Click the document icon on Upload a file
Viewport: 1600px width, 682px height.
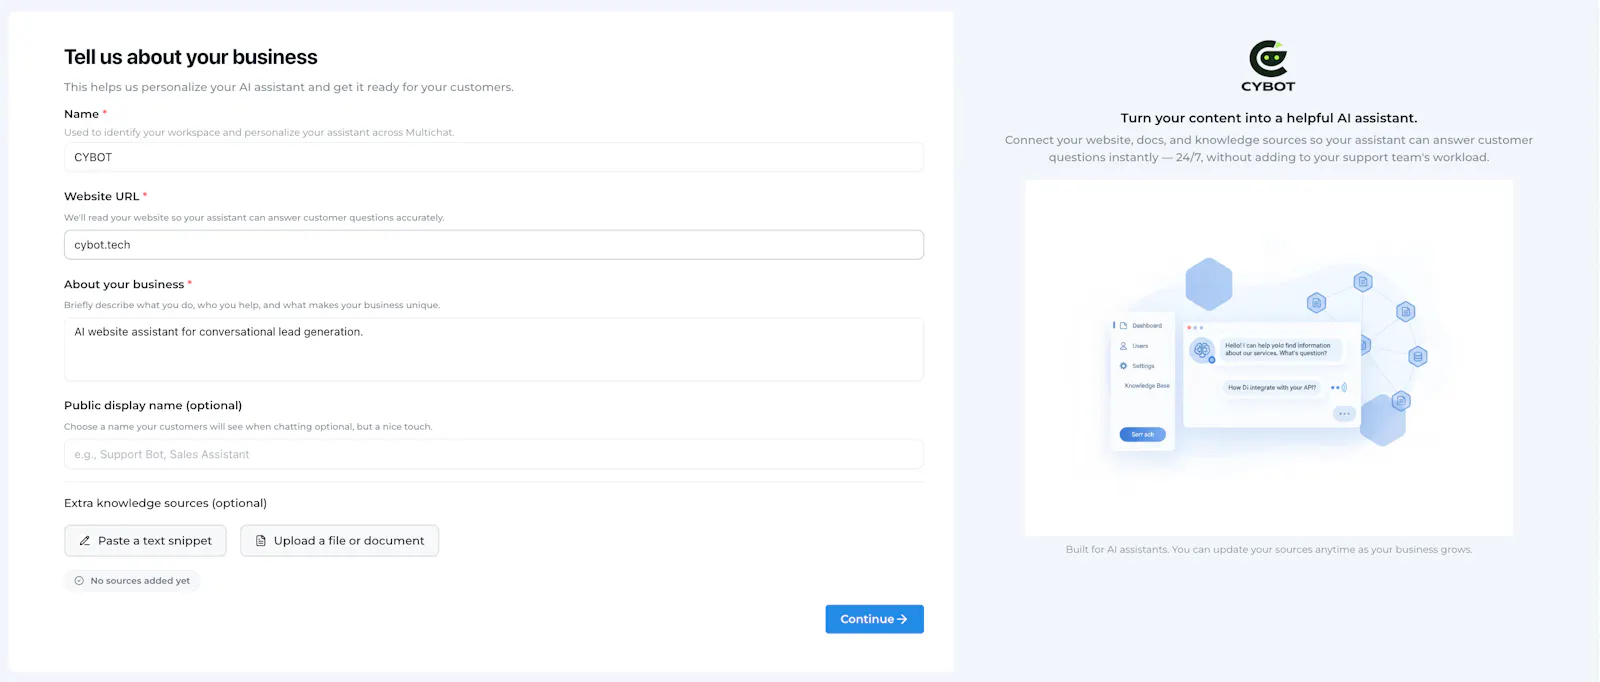tap(261, 541)
